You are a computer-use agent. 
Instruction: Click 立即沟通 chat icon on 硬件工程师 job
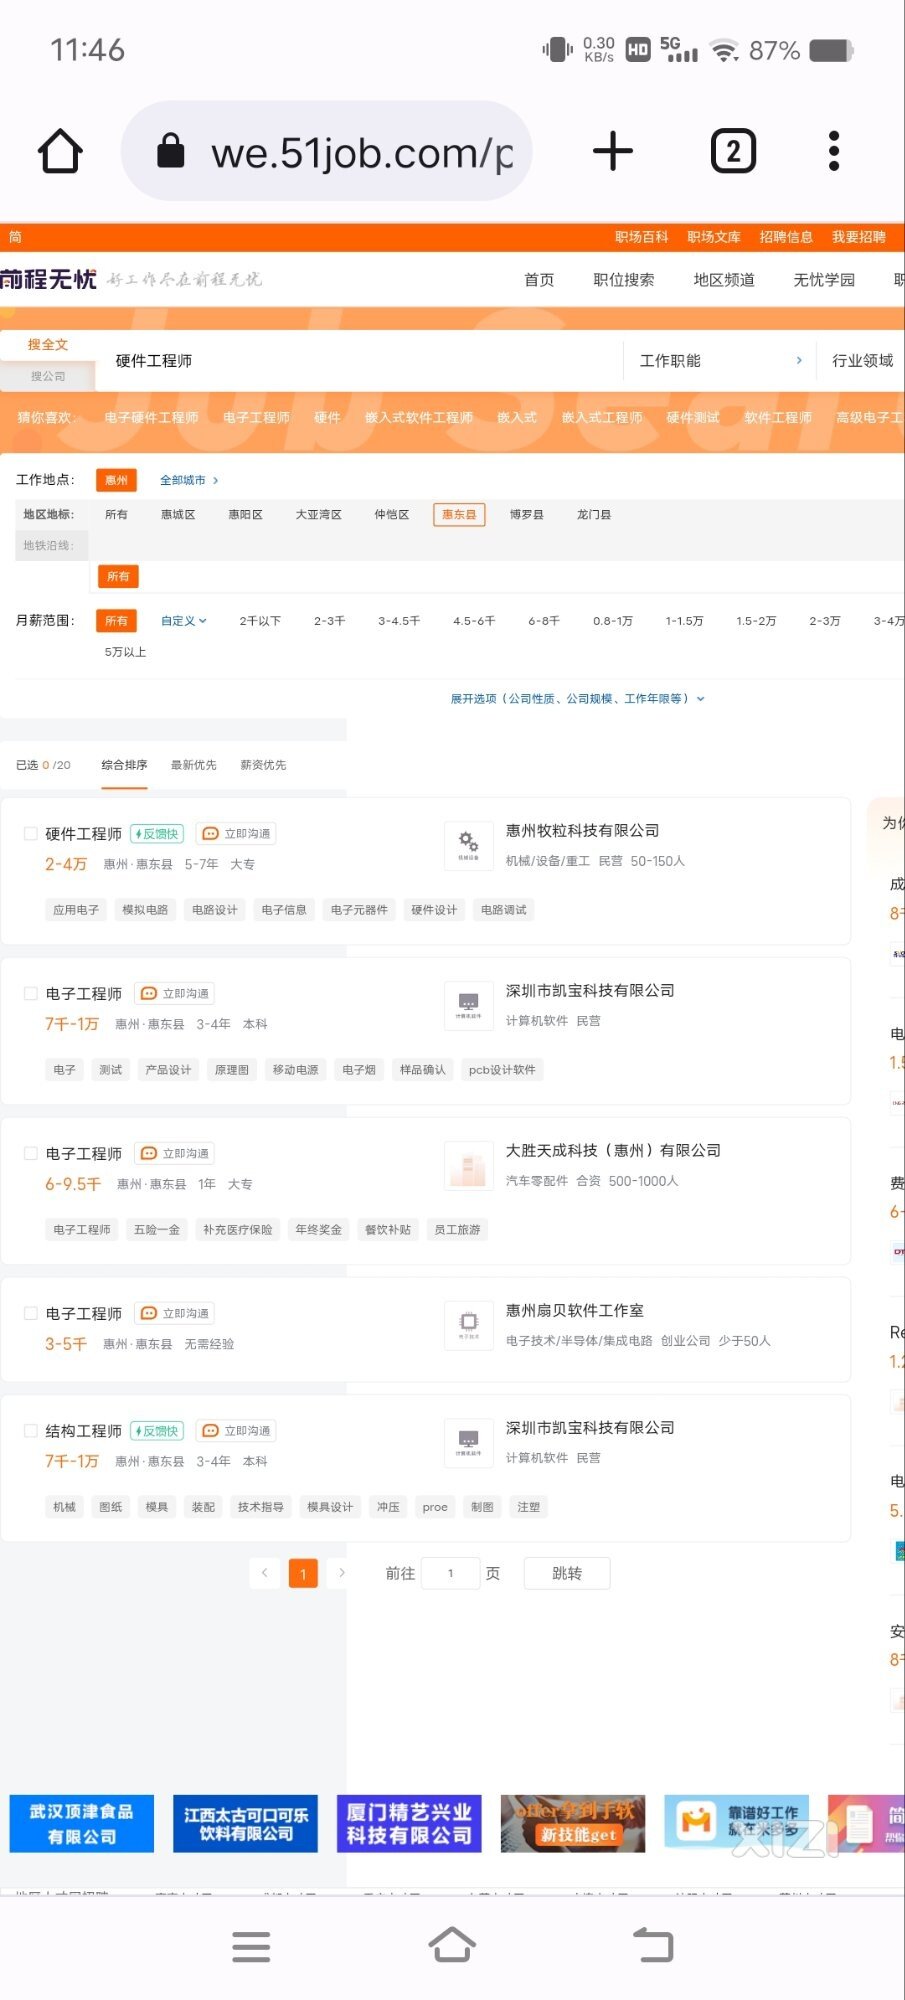237,833
